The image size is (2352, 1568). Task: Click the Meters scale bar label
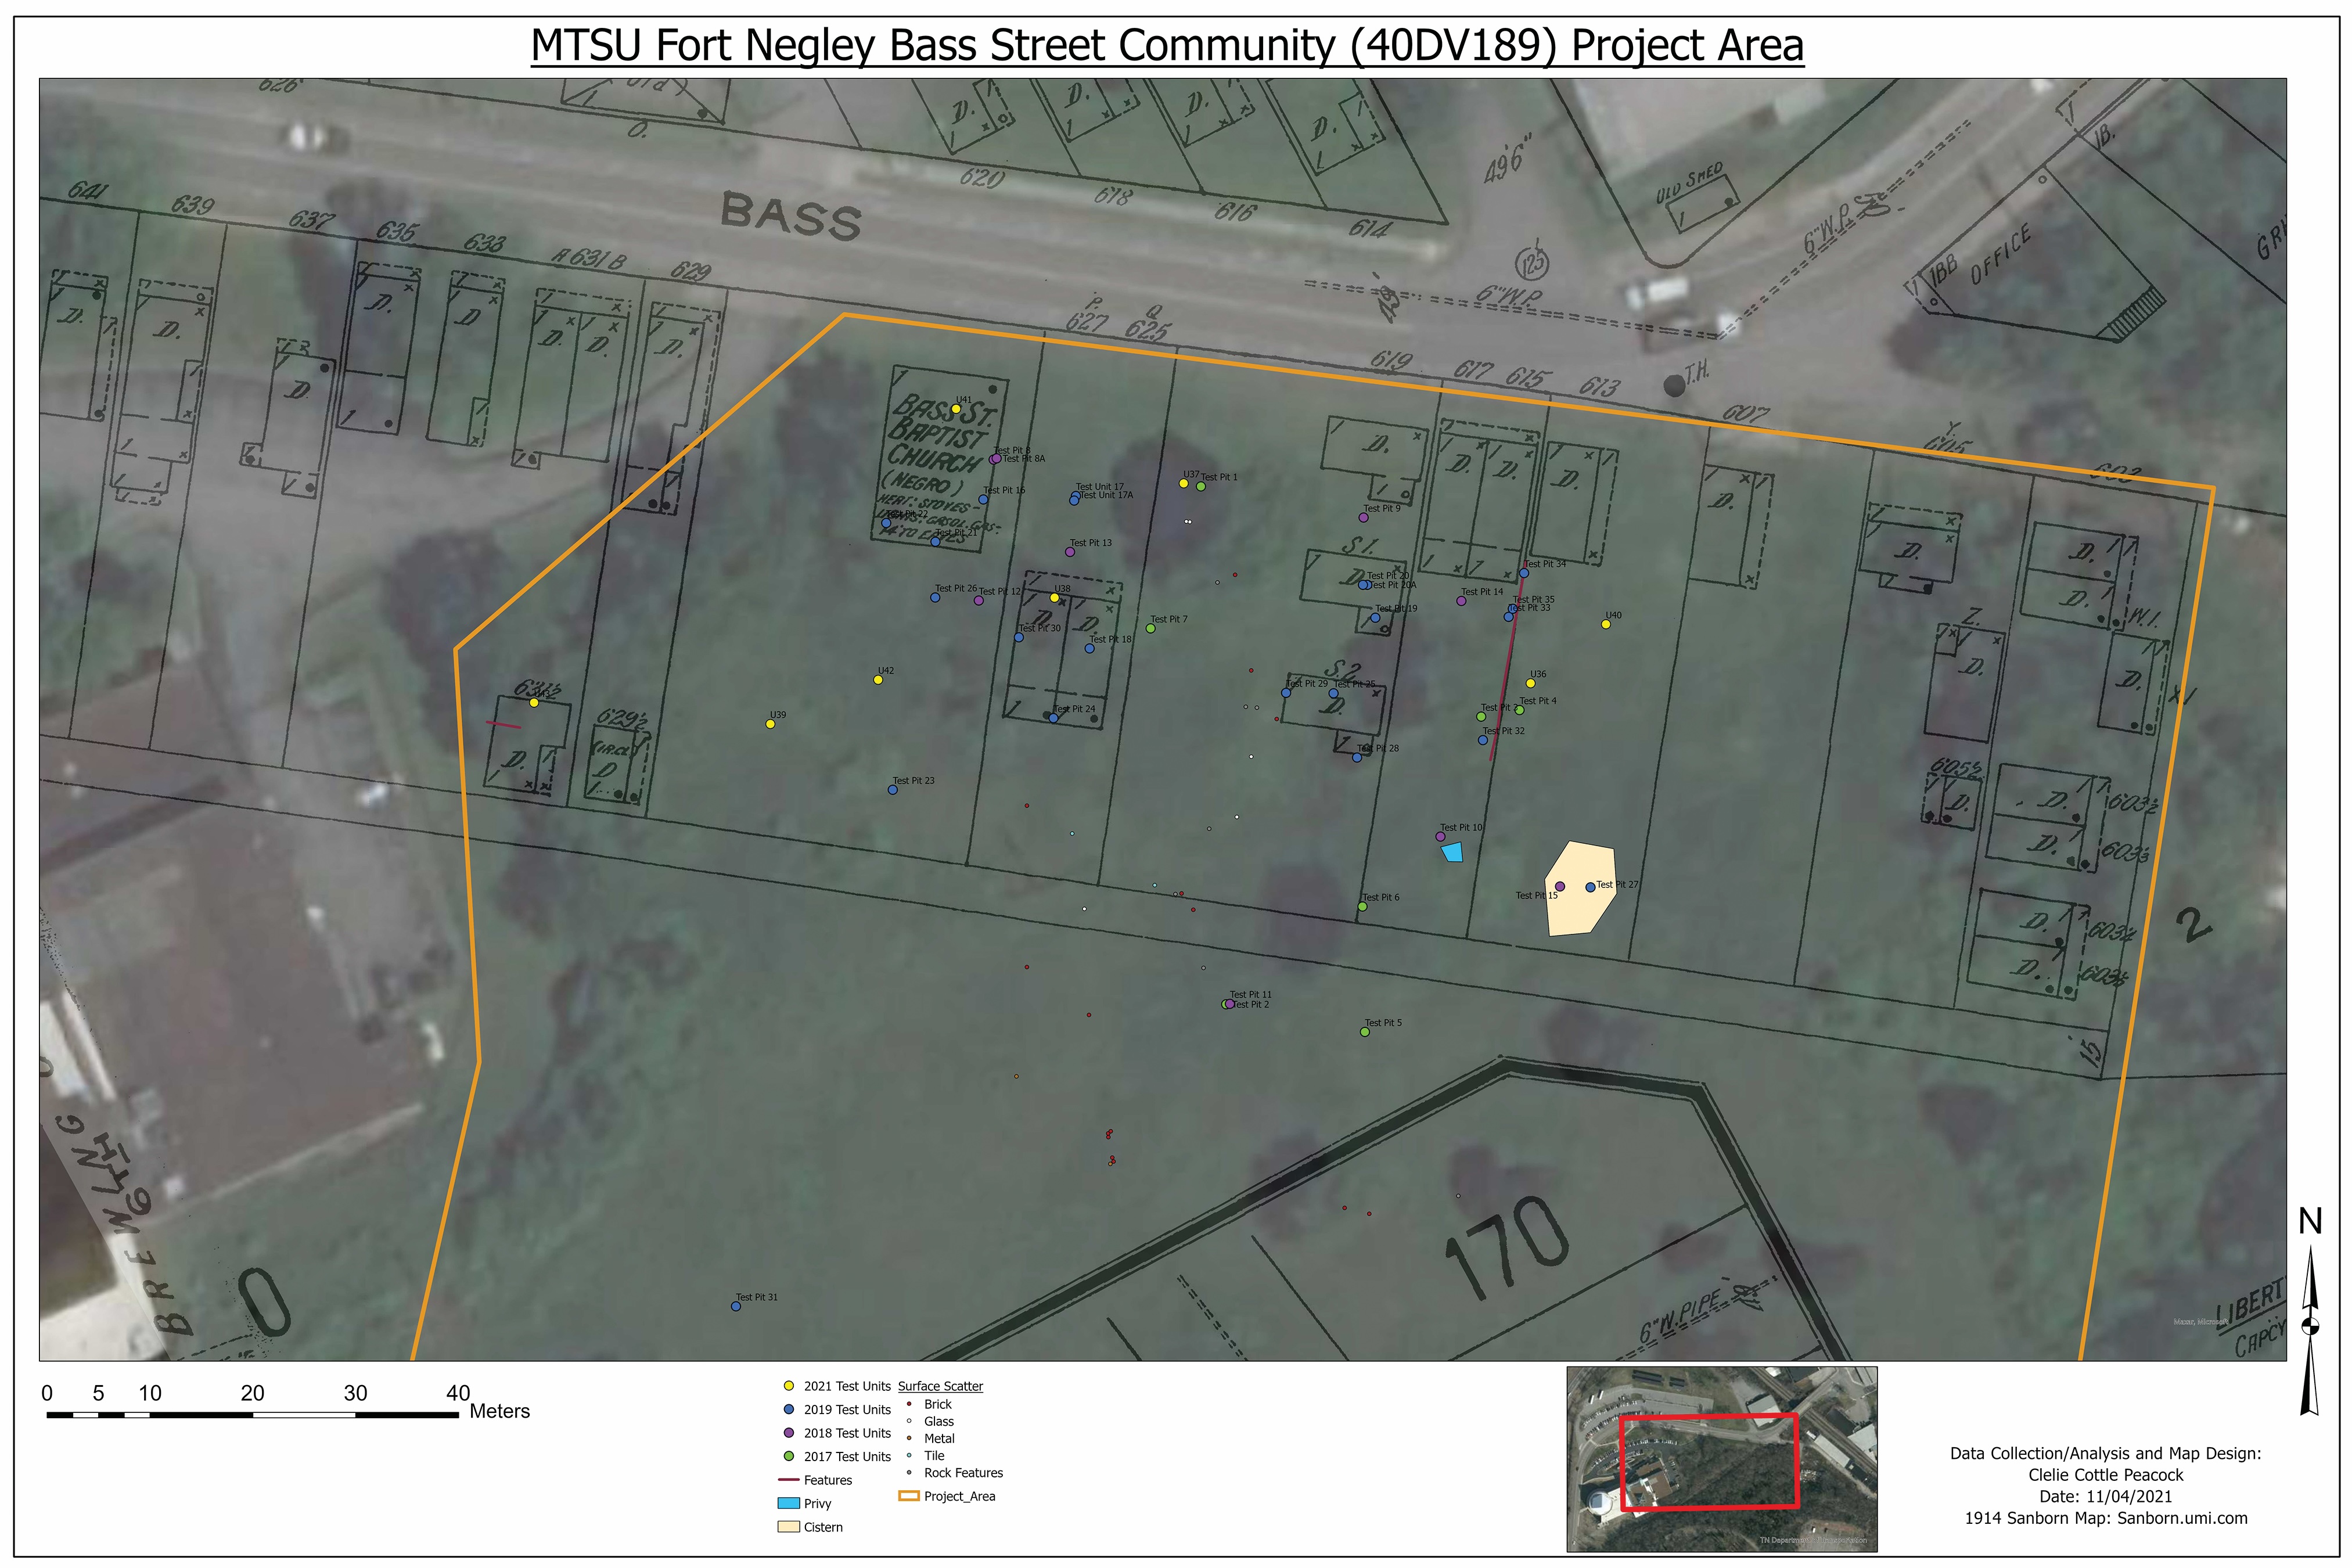[x=500, y=1411]
